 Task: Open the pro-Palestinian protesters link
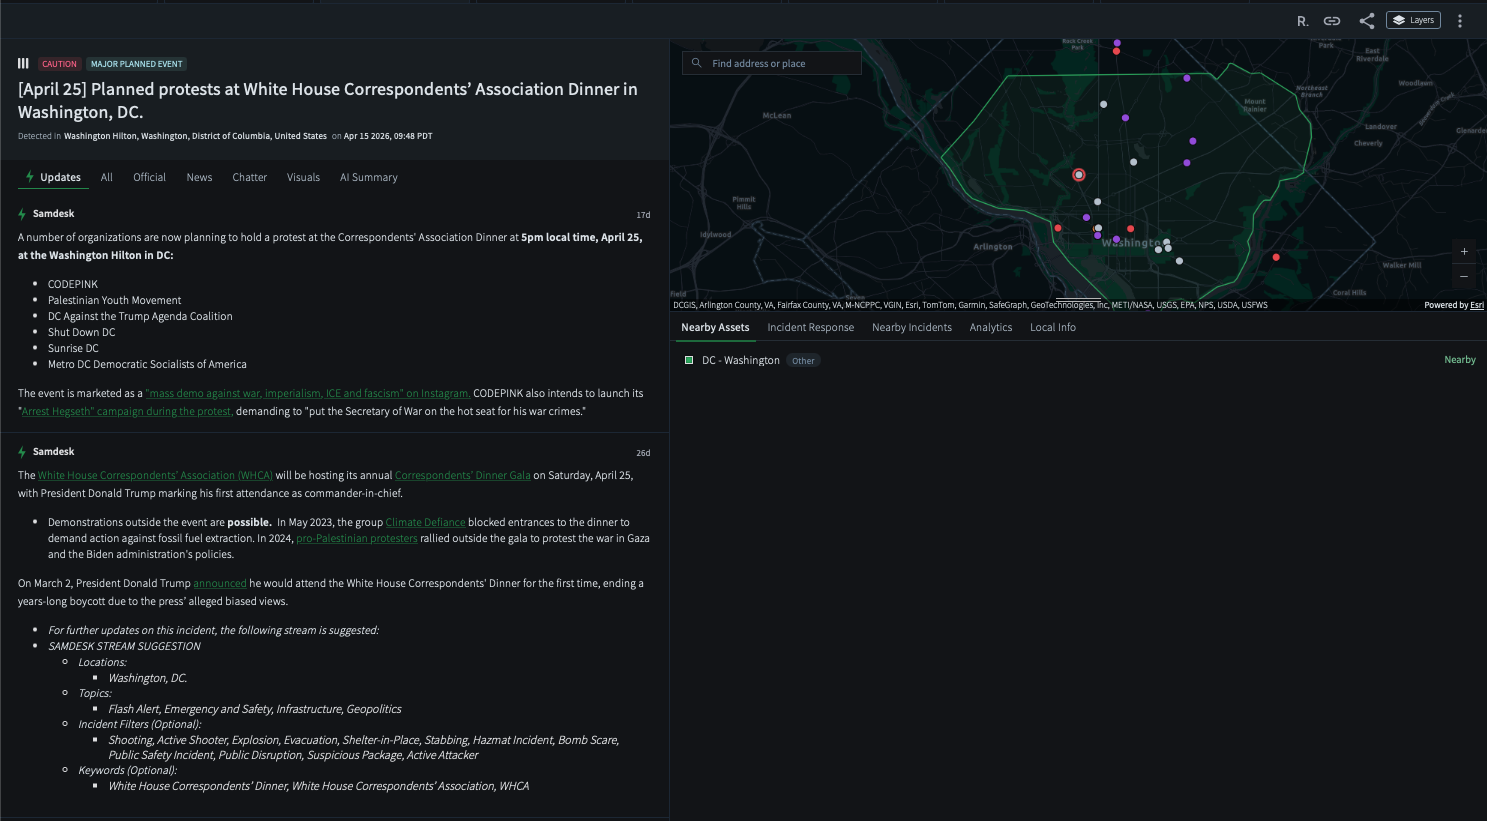[357, 538]
